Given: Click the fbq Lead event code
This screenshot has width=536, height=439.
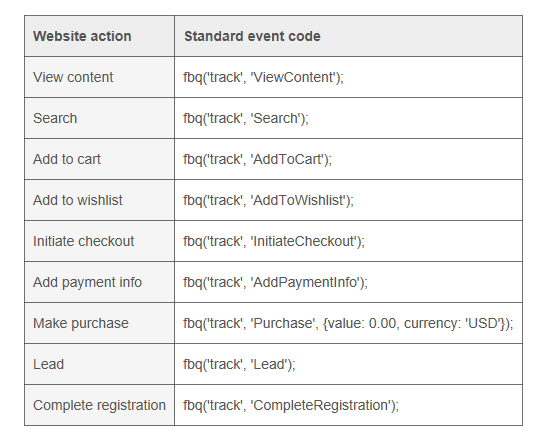Looking at the screenshot, I should coord(239,364).
